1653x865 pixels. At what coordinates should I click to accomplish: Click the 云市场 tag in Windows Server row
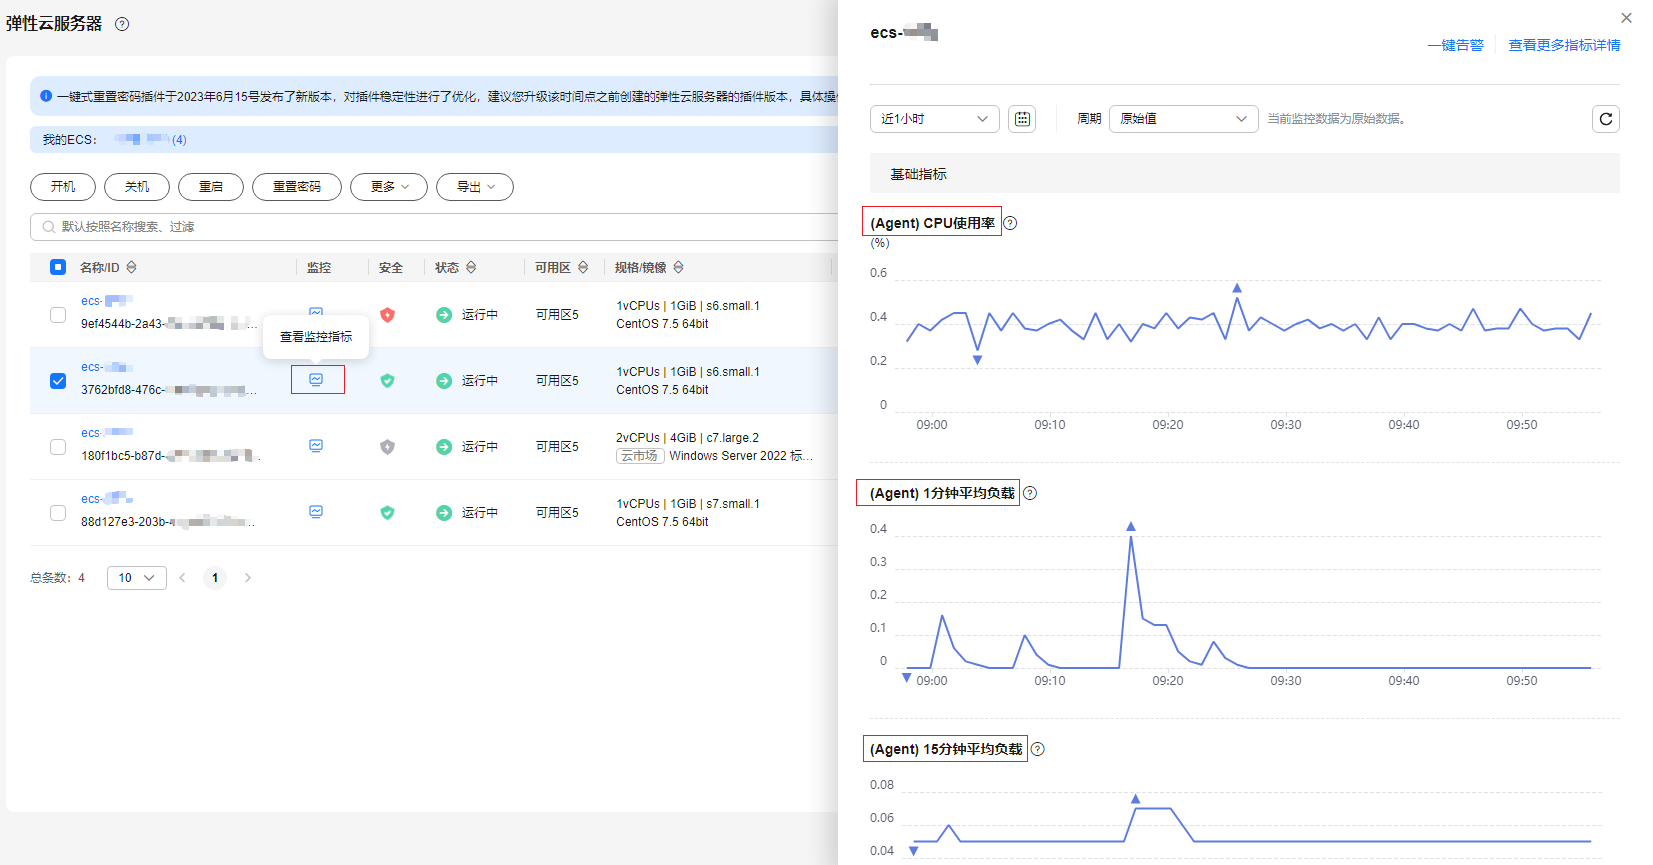pos(639,456)
